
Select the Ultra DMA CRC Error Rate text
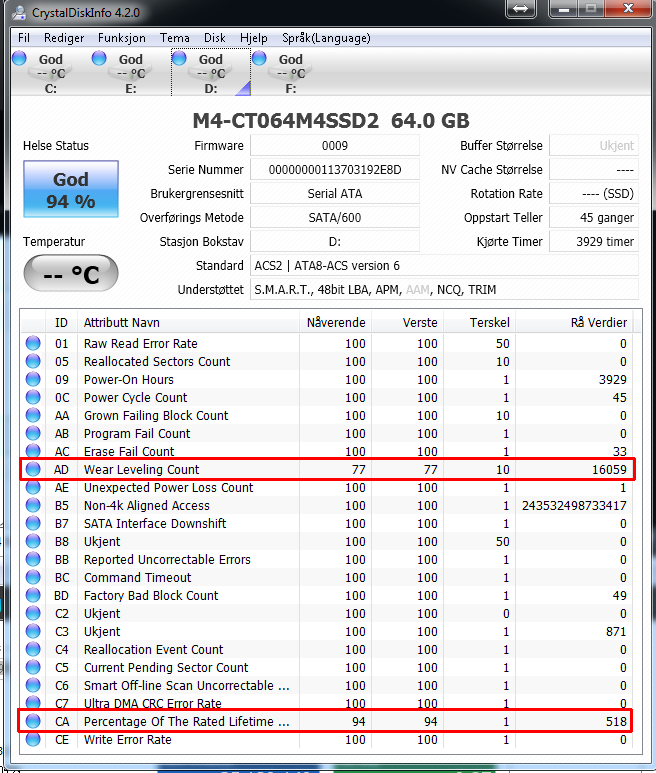coord(153,703)
